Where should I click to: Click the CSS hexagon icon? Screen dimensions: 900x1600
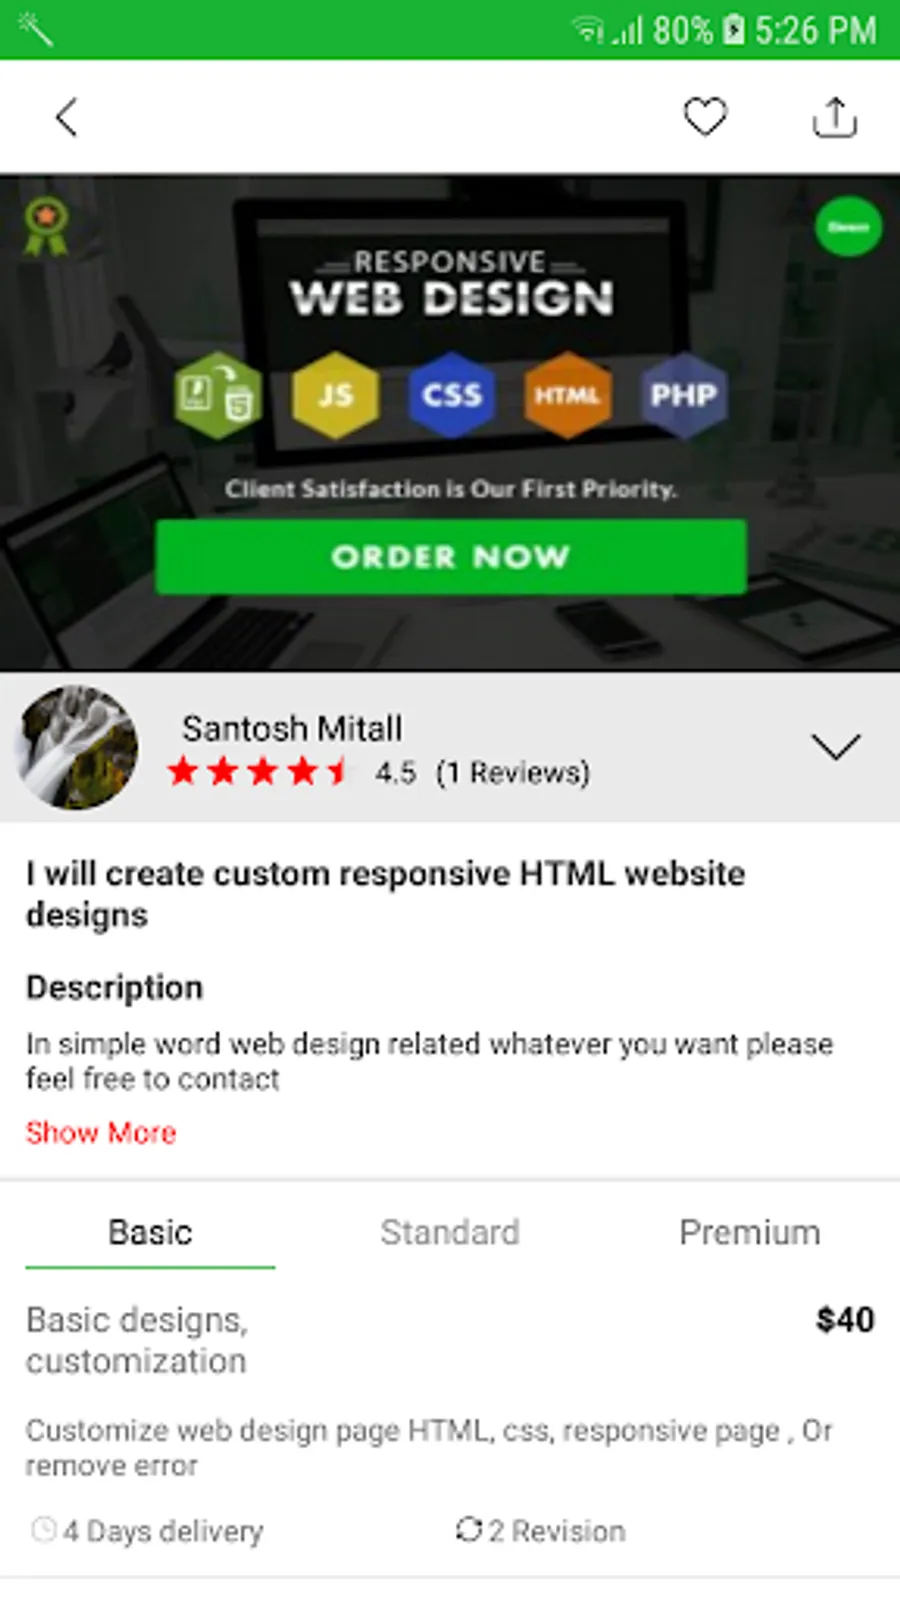[452, 394]
